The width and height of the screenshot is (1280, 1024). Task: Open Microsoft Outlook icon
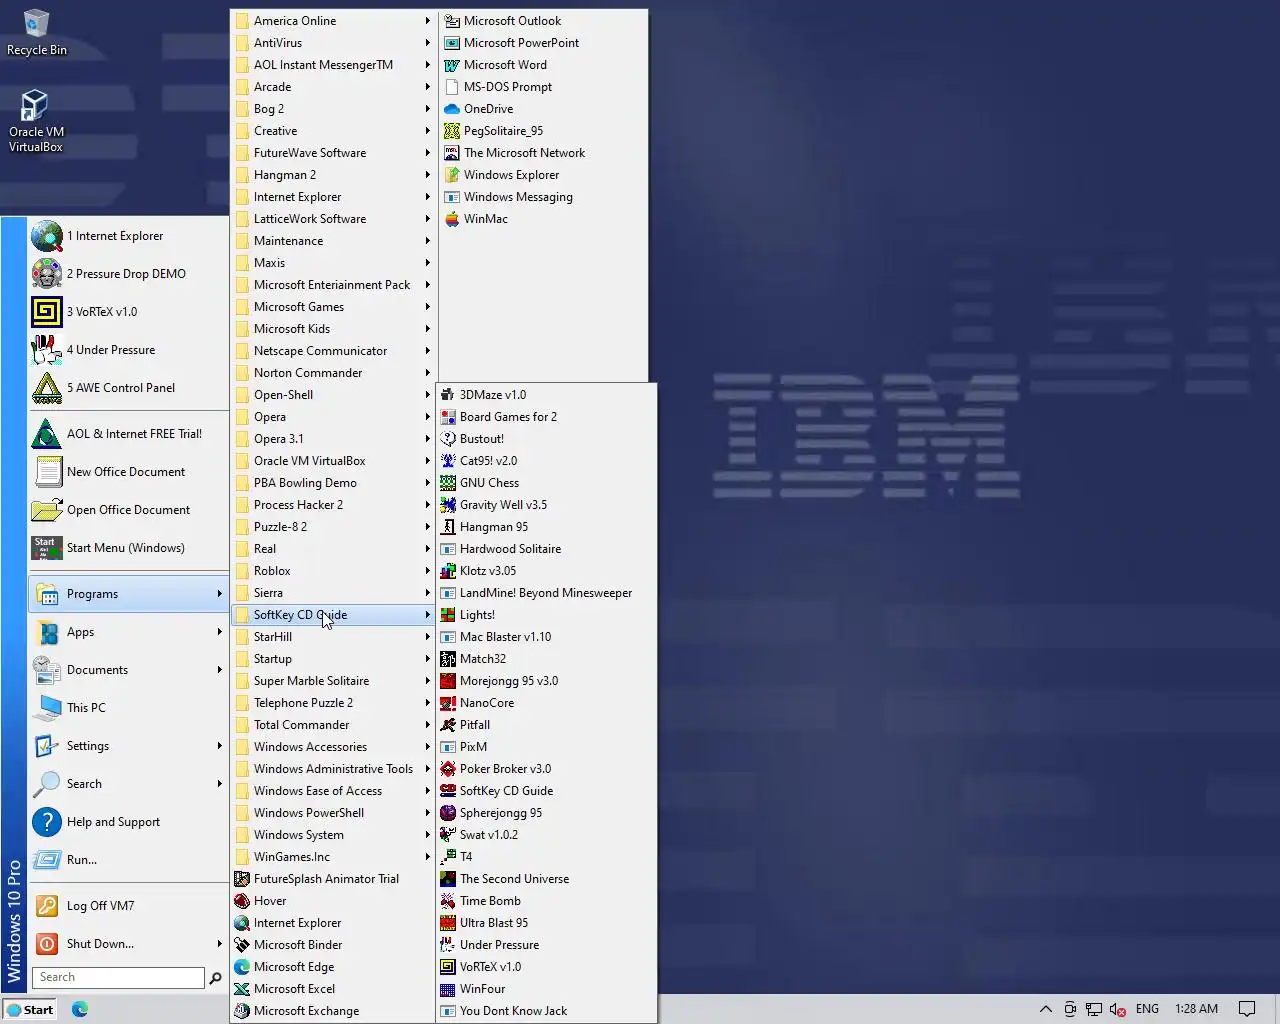click(452, 21)
